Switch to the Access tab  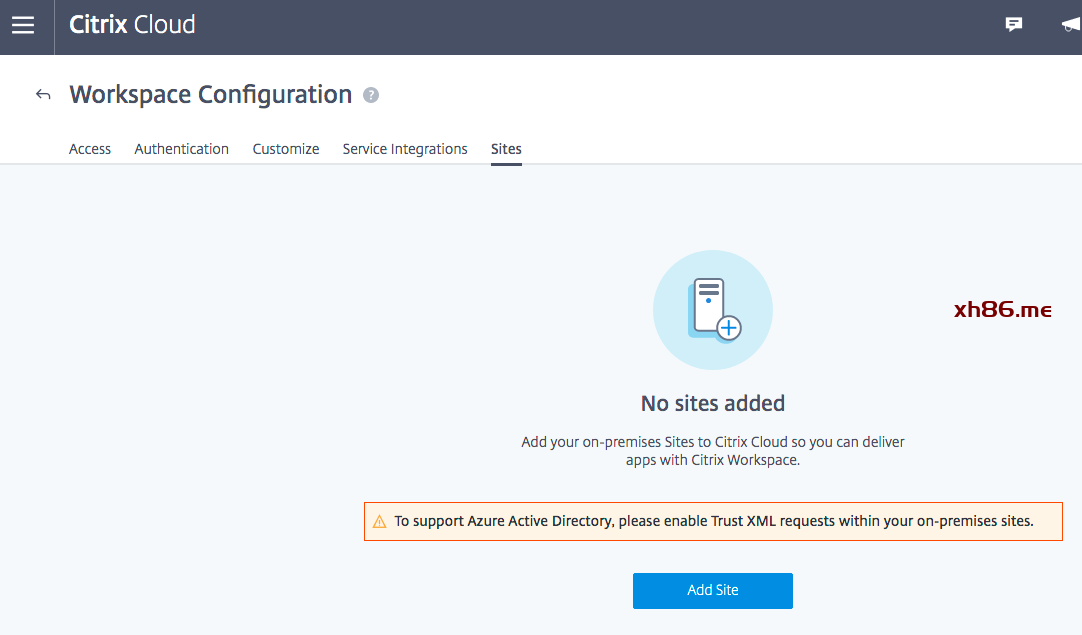(90, 149)
